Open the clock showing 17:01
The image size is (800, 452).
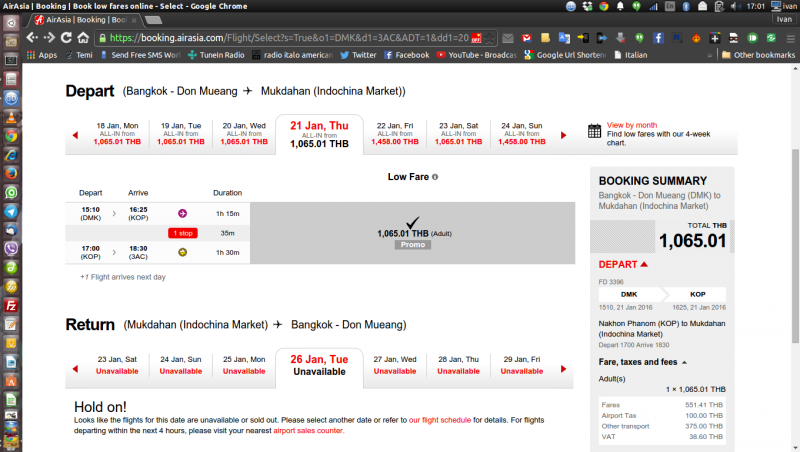click(756, 6)
